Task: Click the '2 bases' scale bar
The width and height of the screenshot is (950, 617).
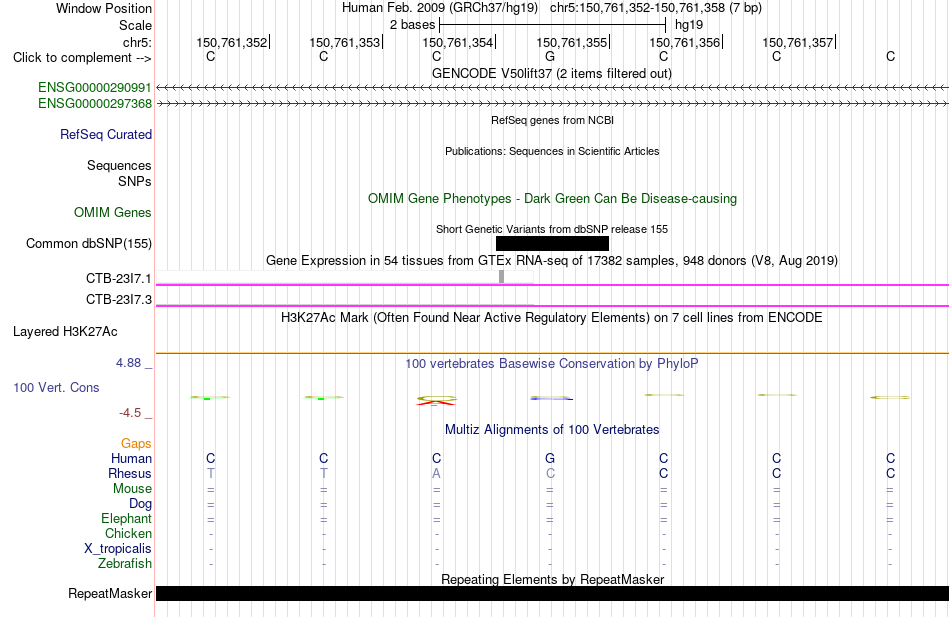Action: click(x=553, y=25)
